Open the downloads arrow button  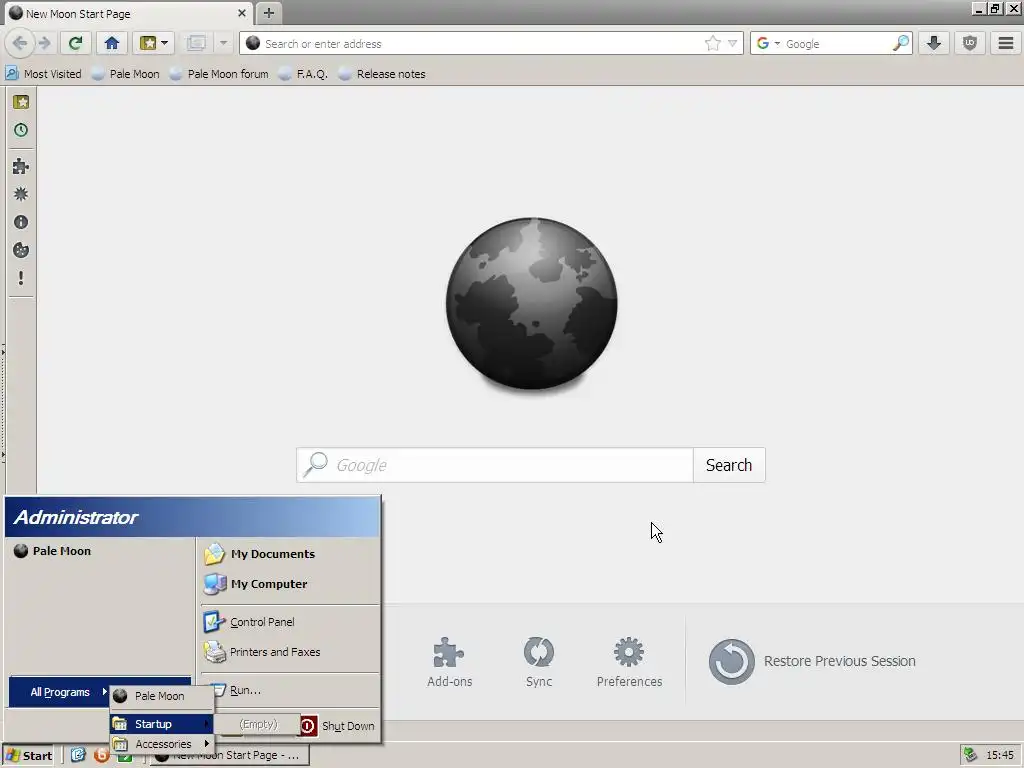click(934, 44)
